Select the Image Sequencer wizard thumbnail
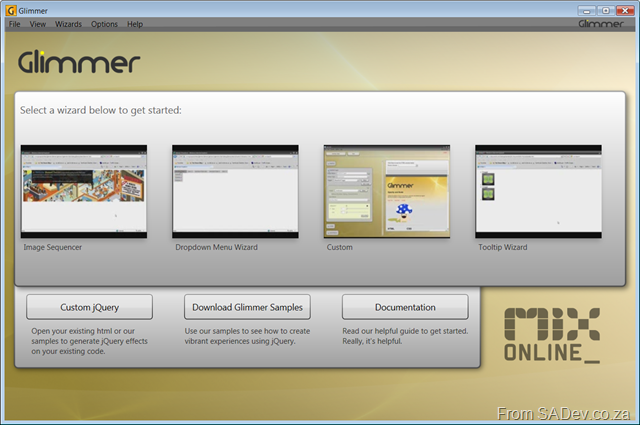The height and width of the screenshot is (425, 640). (84, 191)
